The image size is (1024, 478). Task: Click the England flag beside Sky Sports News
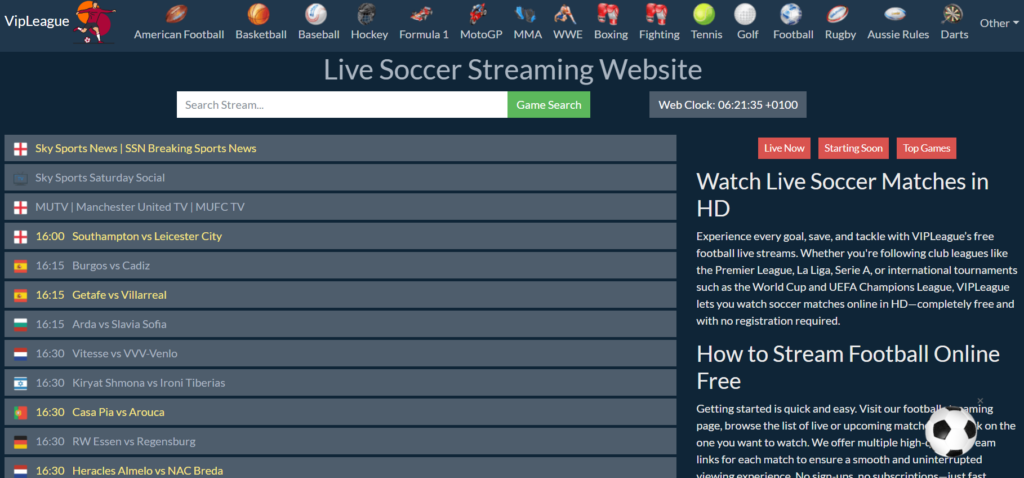pyautogui.click(x=20, y=149)
